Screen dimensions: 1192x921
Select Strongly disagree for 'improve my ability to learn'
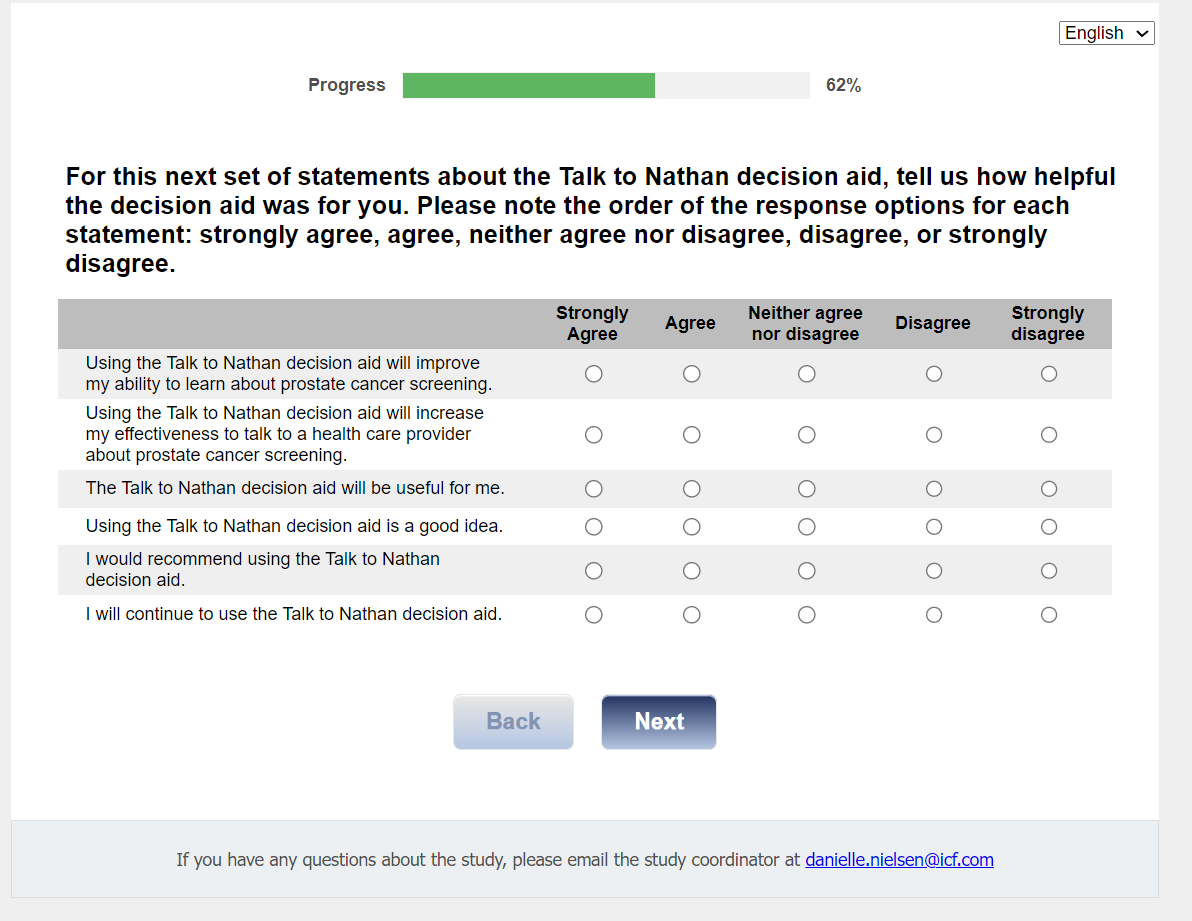click(1049, 374)
